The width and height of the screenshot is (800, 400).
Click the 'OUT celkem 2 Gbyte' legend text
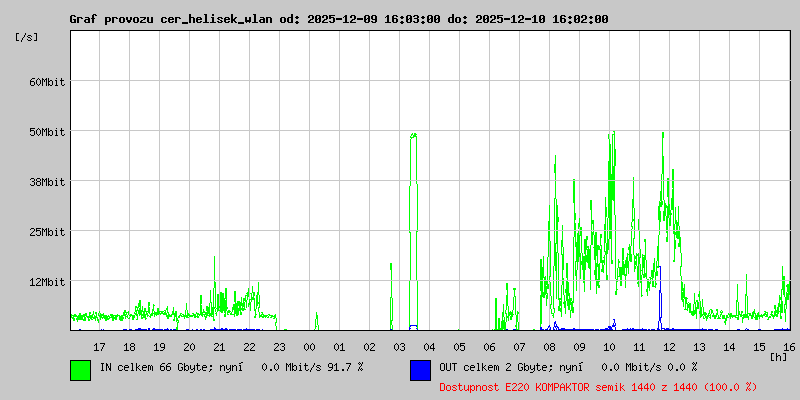pos(492,367)
